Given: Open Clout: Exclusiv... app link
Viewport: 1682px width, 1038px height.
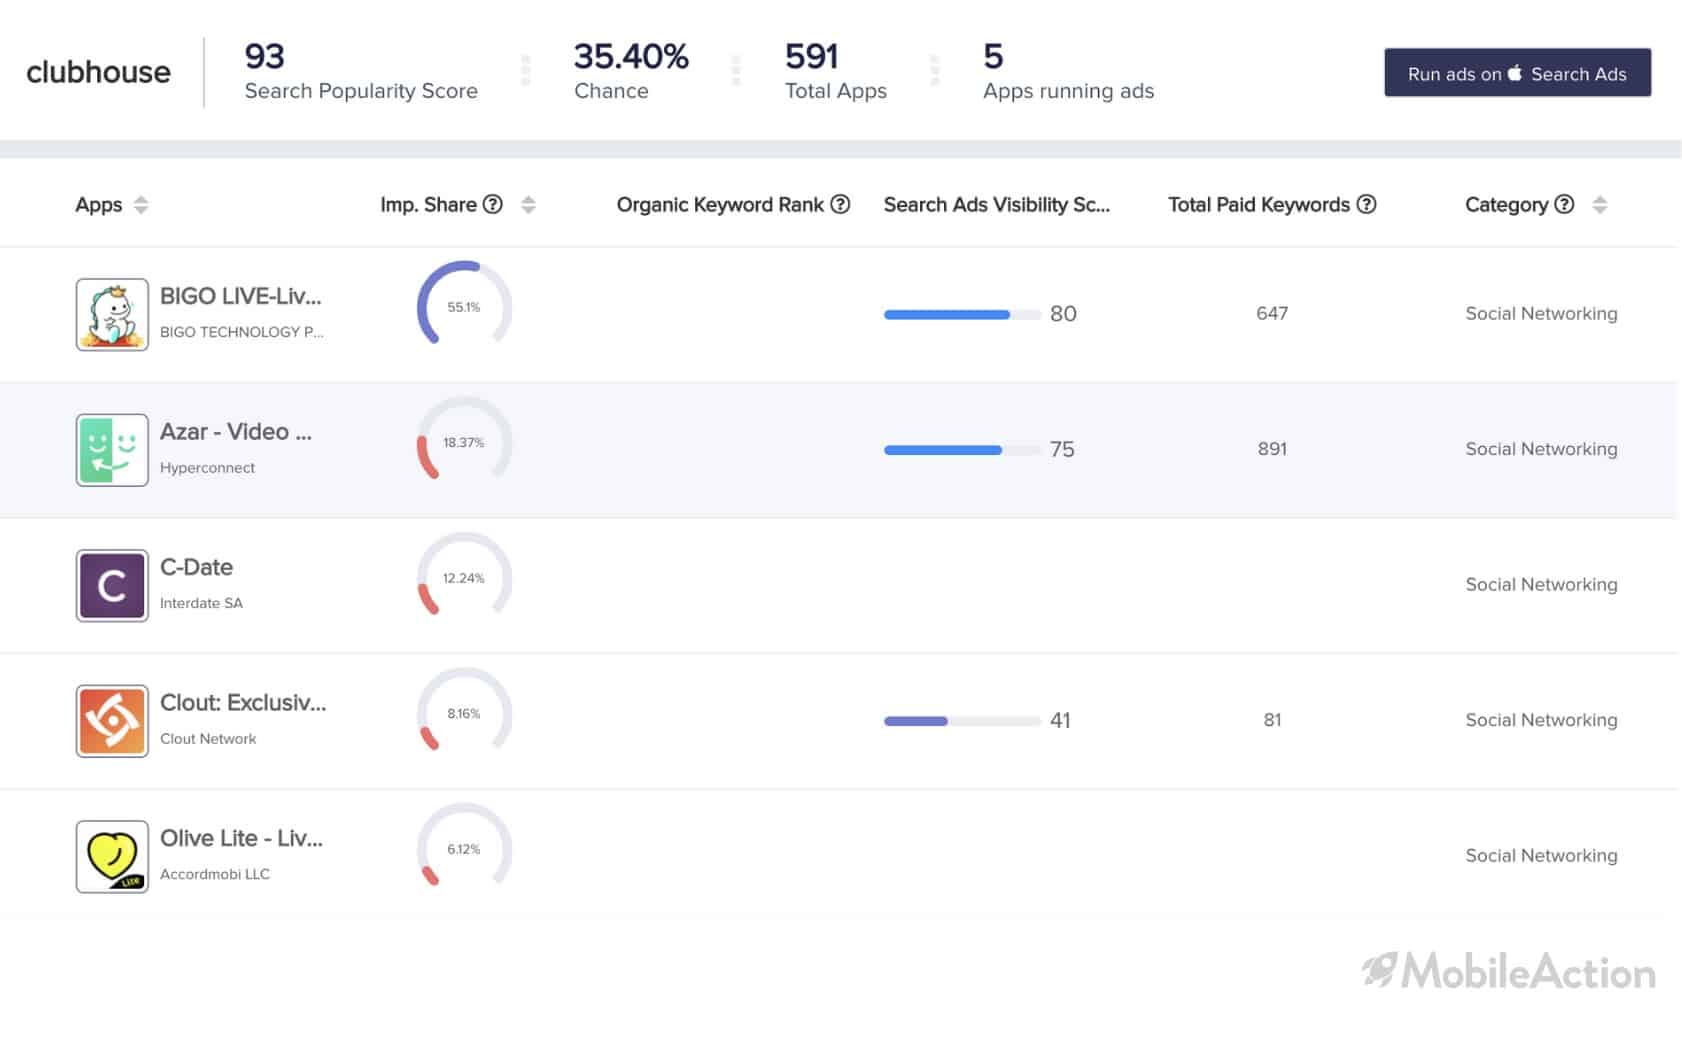Looking at the screenshot, I should (243, 703).
